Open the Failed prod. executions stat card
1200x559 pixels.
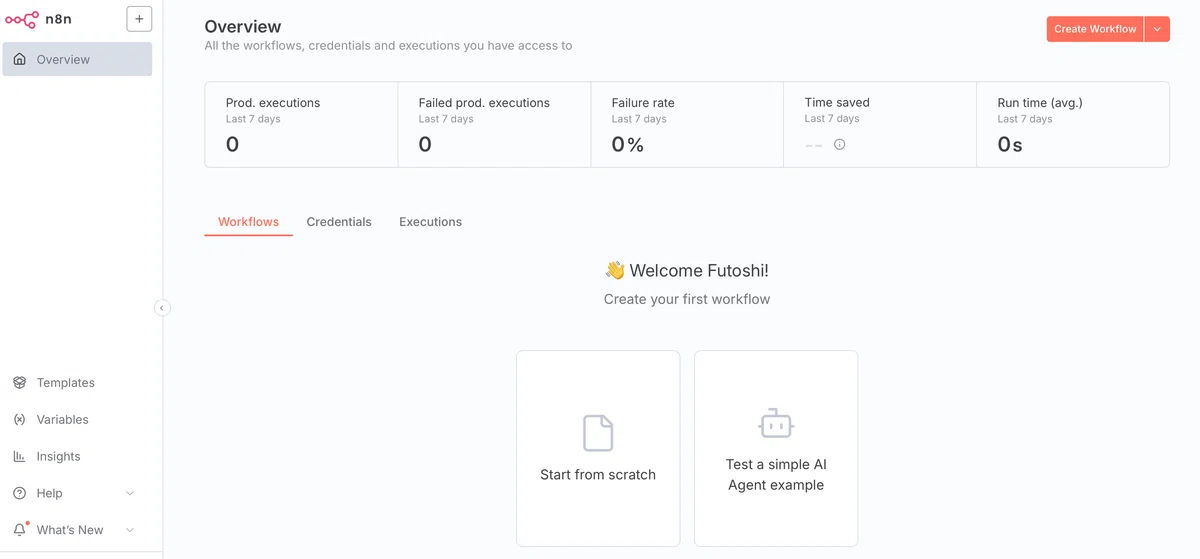coord(494,125)
